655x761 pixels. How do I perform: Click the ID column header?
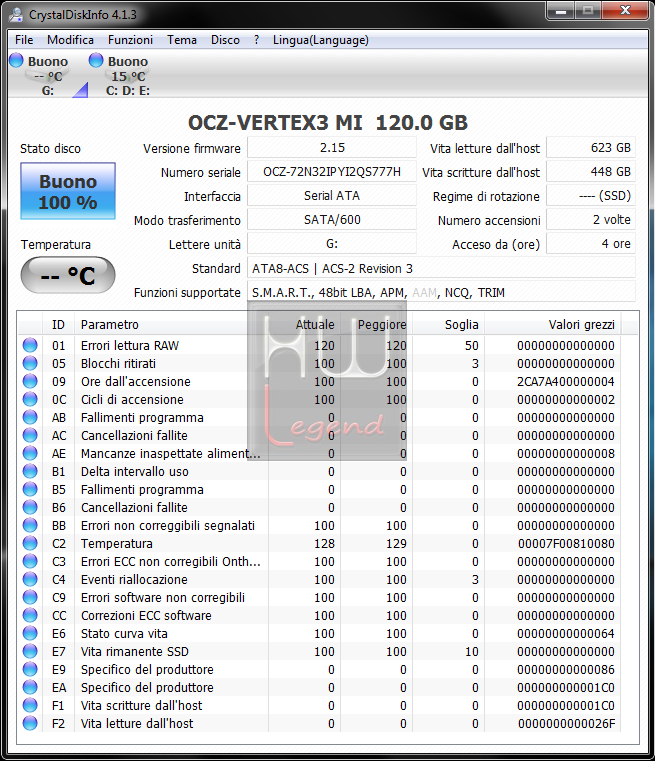coord(58,324)
